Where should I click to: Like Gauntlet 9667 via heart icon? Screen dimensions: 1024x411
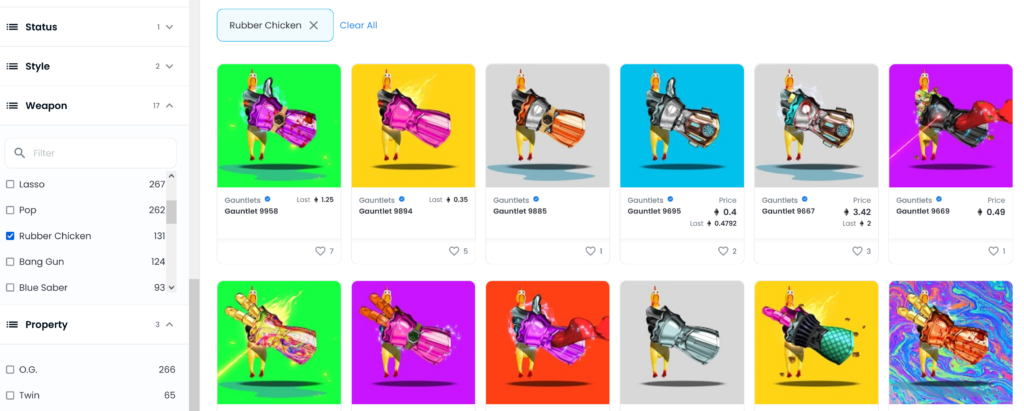857,251
